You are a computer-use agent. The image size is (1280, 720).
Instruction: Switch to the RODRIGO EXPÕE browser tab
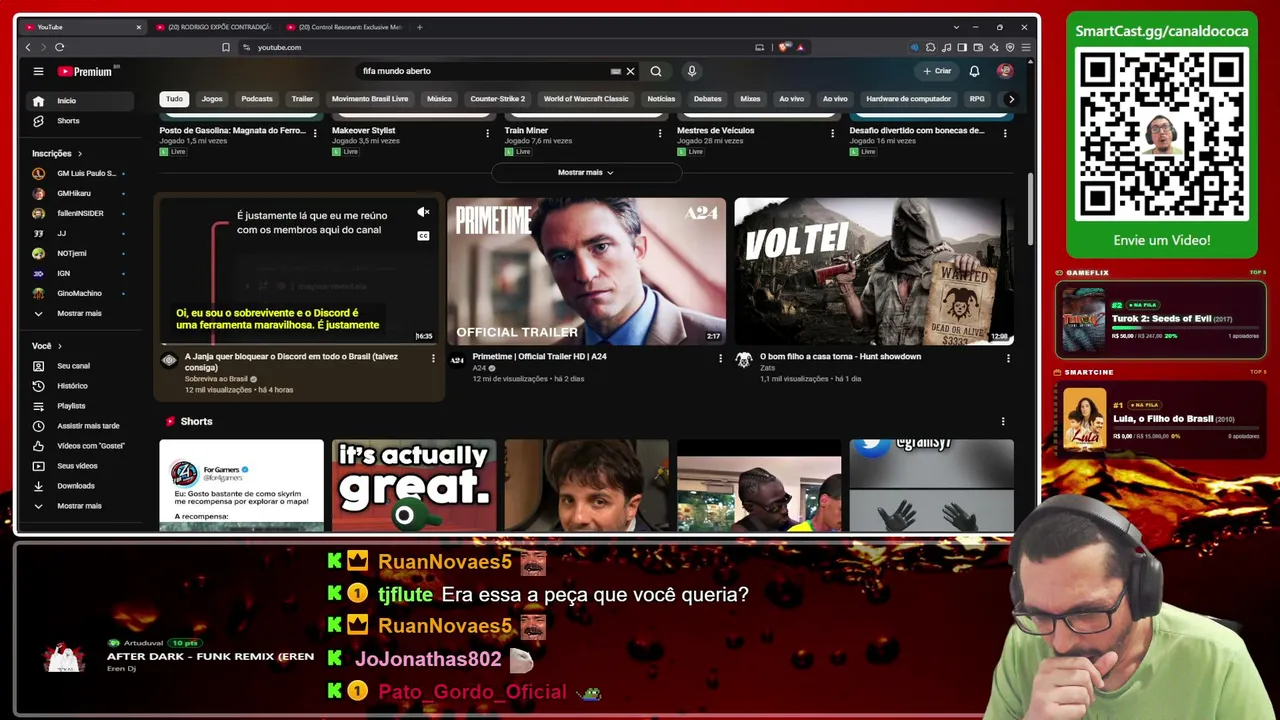pos(212,27)
